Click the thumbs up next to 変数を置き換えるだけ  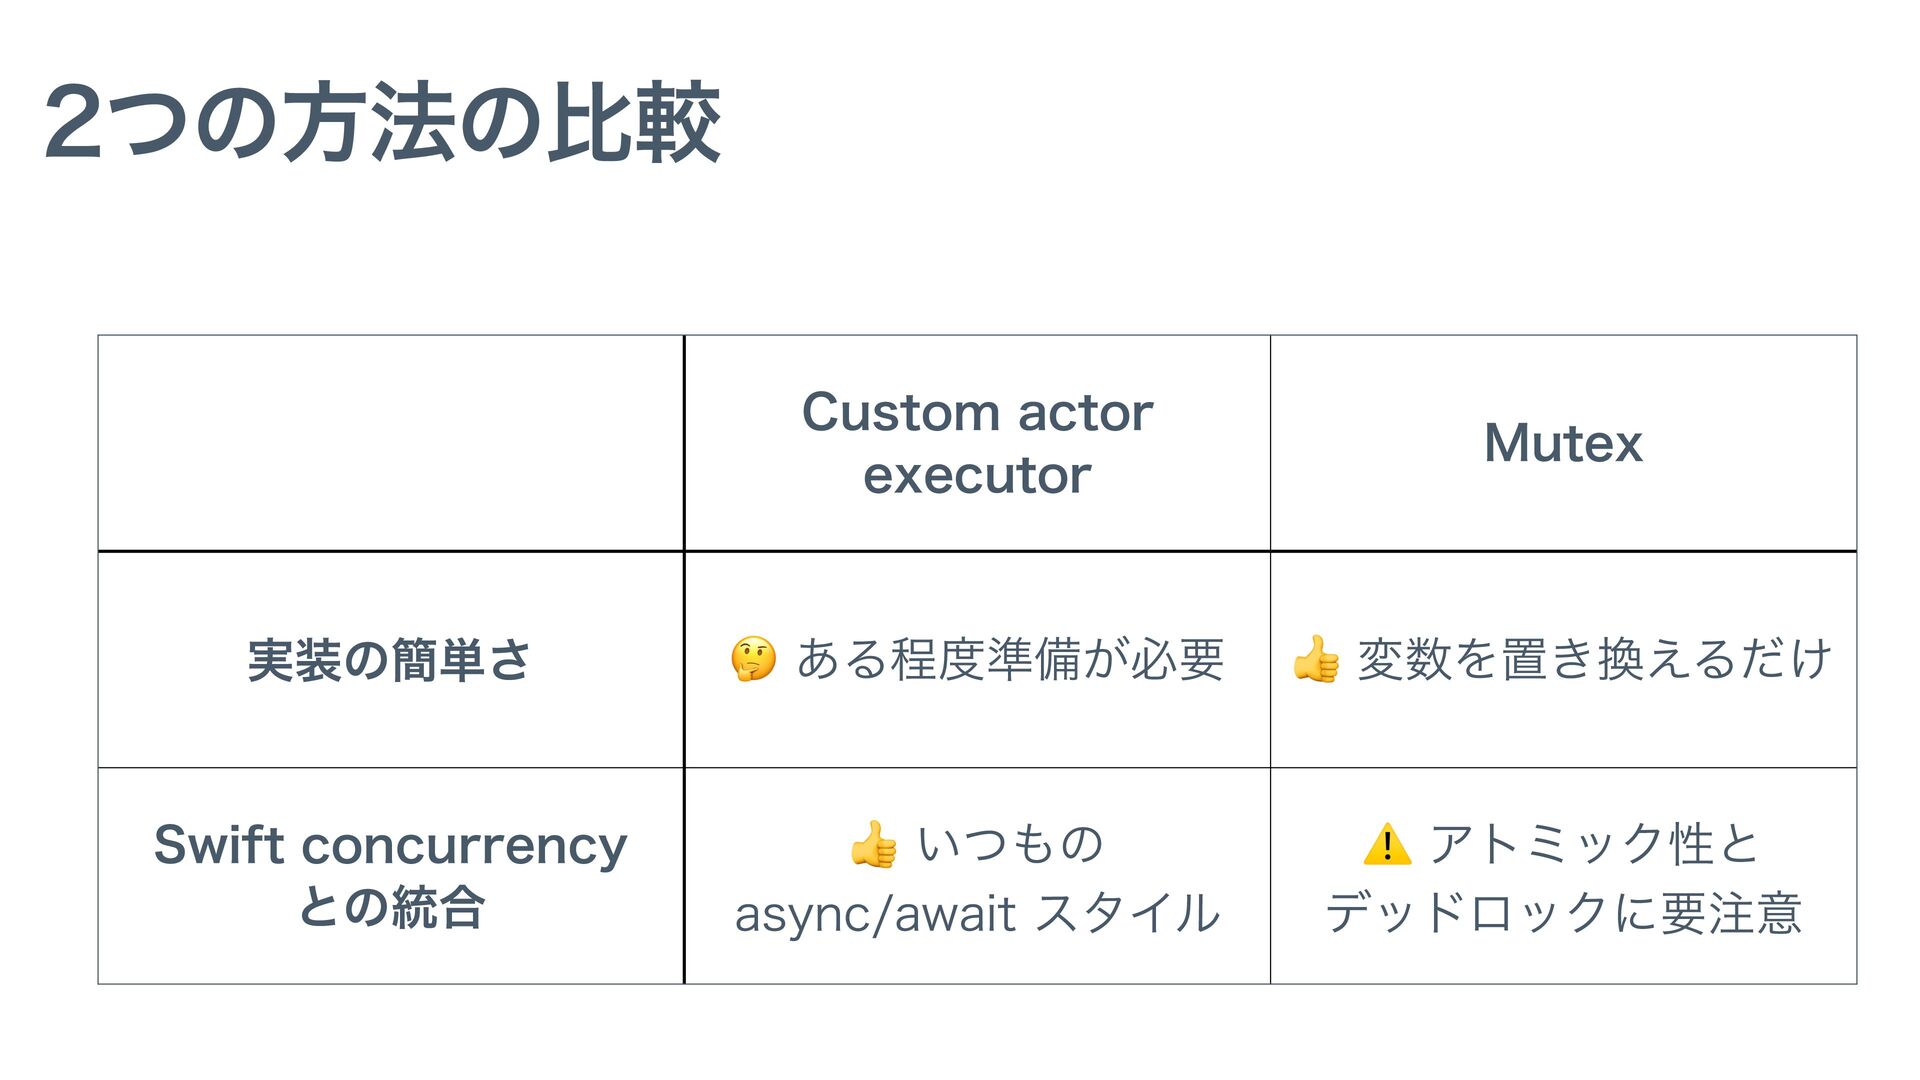tap(1315, 659)
